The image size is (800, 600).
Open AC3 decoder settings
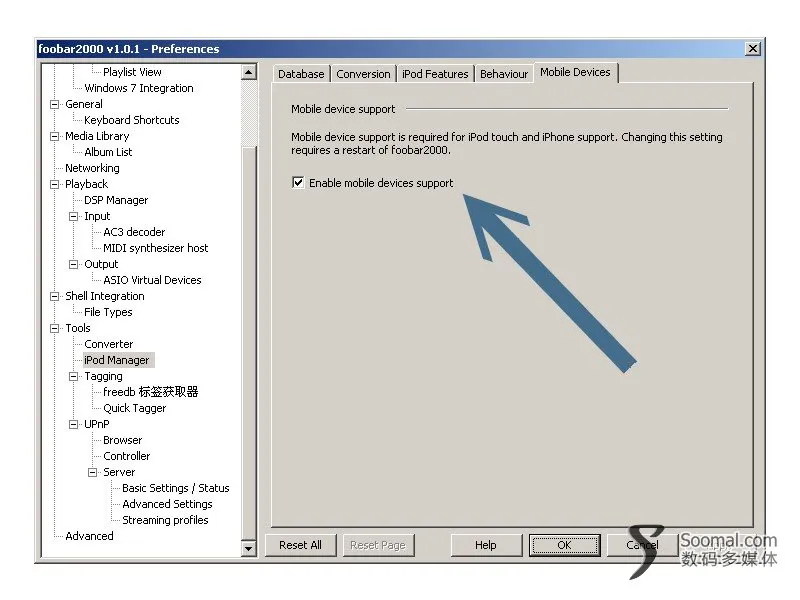[134, 232]
